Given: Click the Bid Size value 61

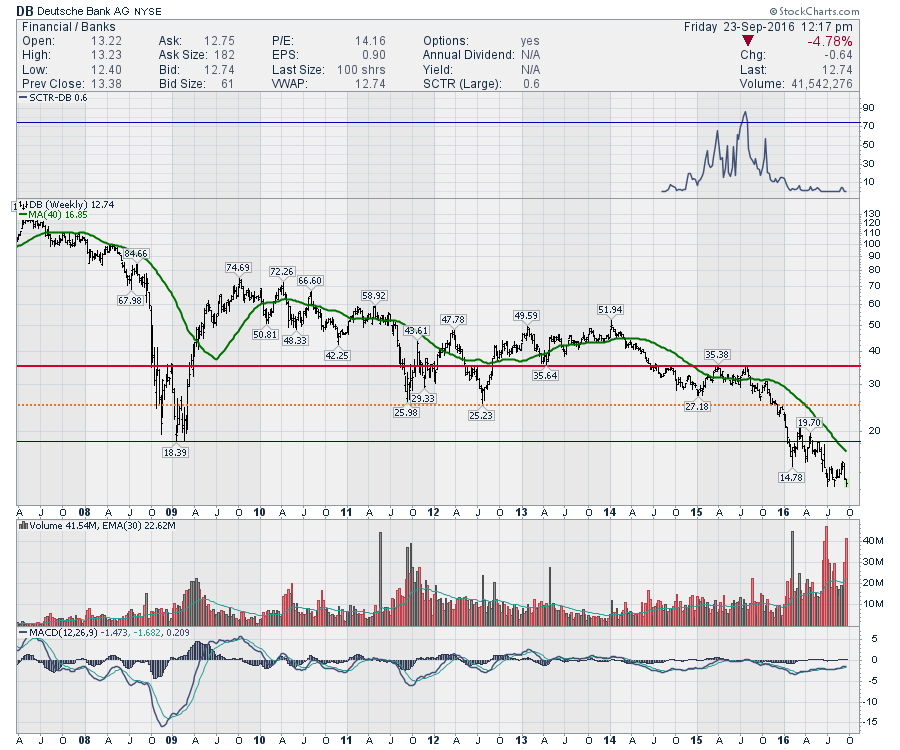Looking at the screenshot, I should tap(228, 84).
